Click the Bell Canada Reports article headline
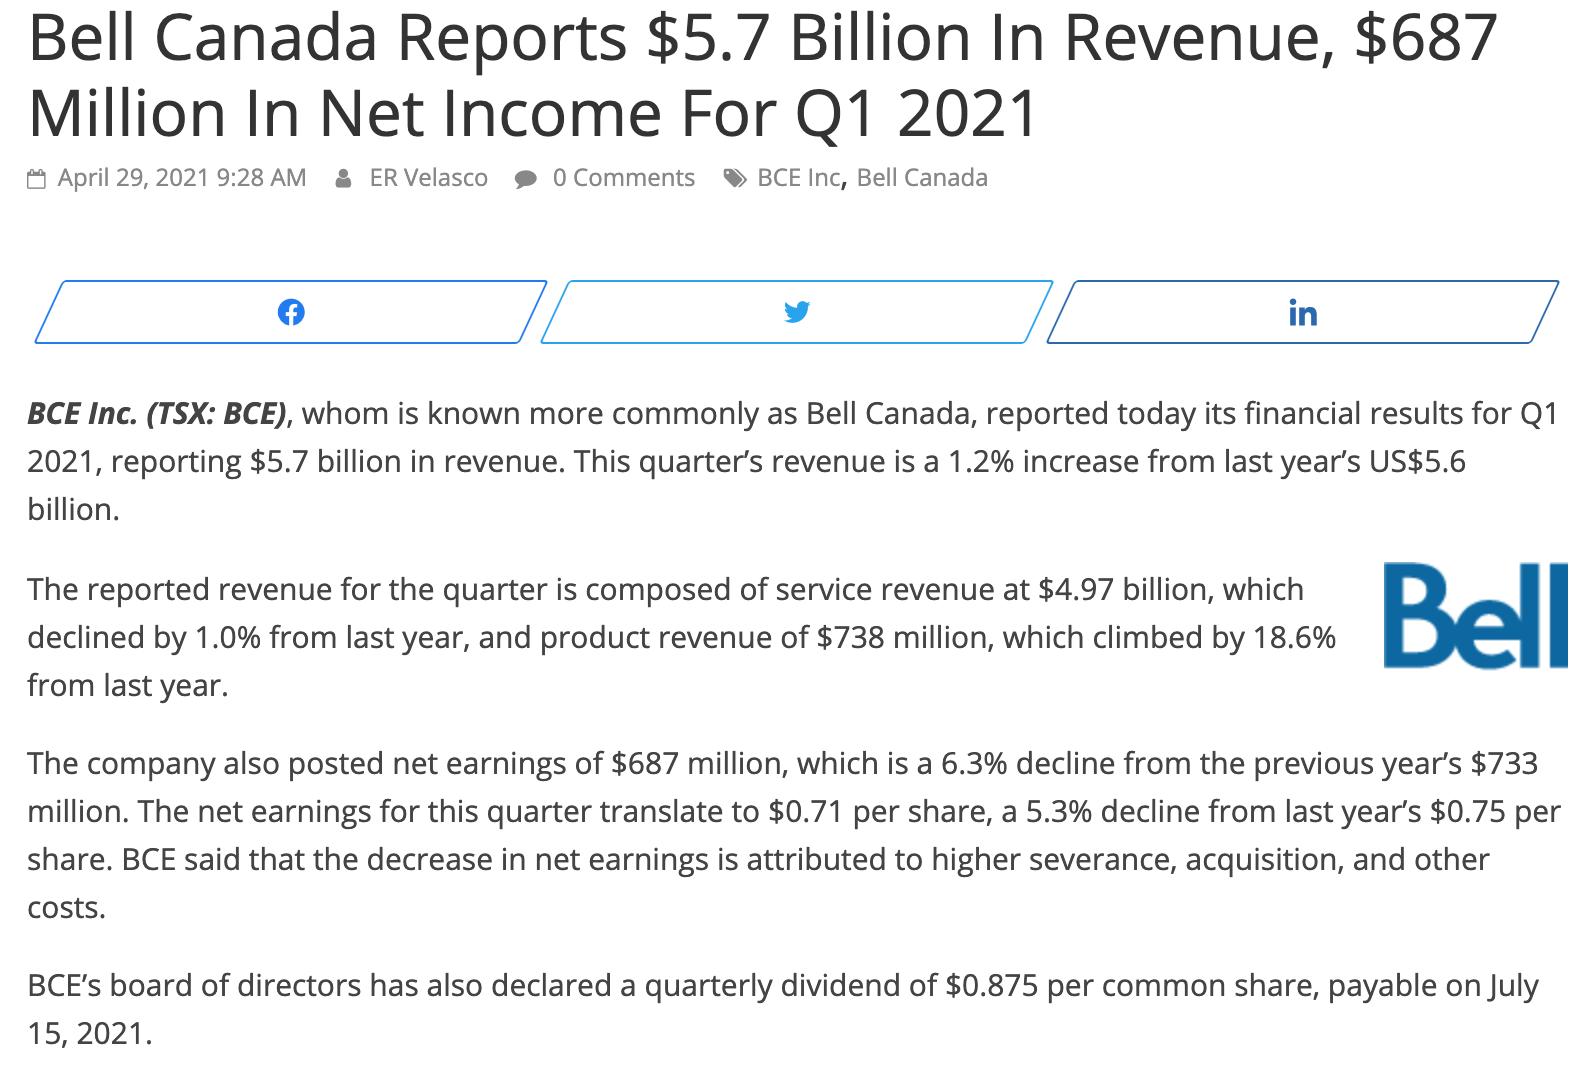This screenshot has height=1076, width=1588. point(763,76)
